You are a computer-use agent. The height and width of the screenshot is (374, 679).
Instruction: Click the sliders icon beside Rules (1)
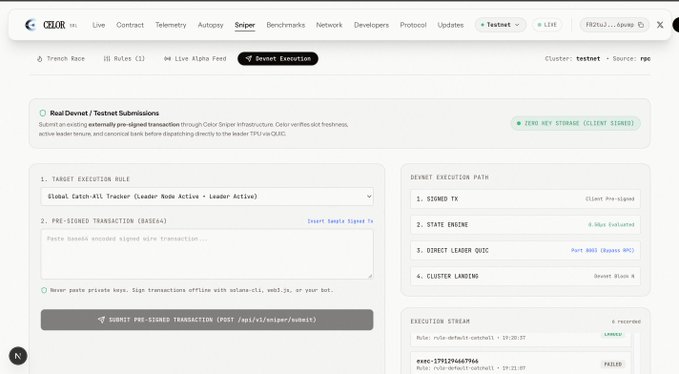coord(107,59)
